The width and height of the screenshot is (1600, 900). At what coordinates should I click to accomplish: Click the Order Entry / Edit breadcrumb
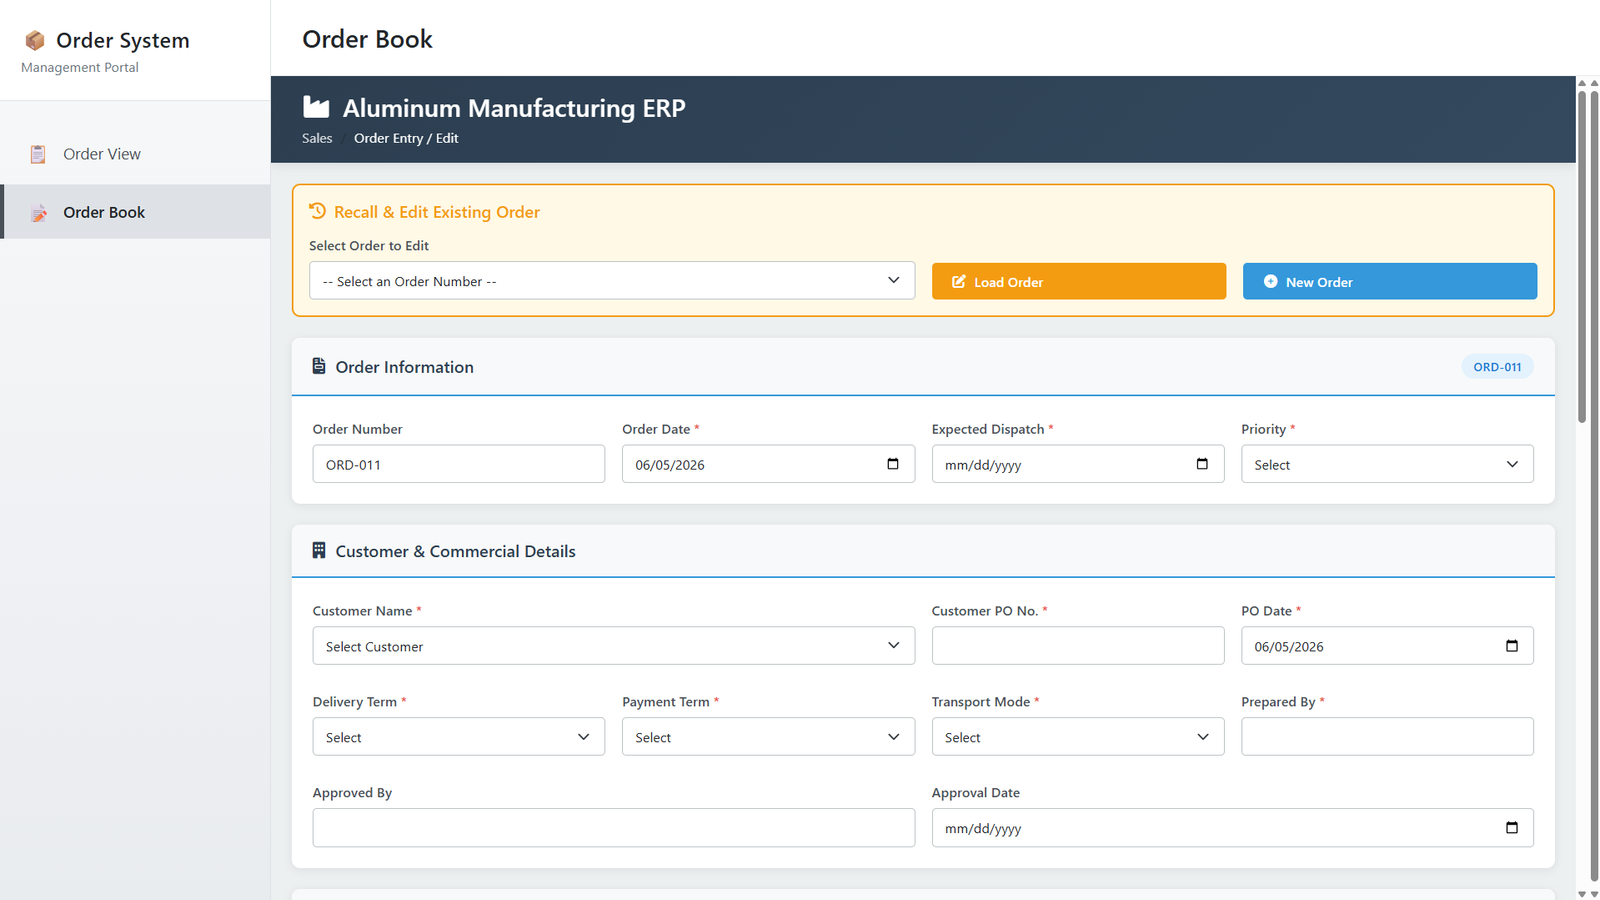406,138
